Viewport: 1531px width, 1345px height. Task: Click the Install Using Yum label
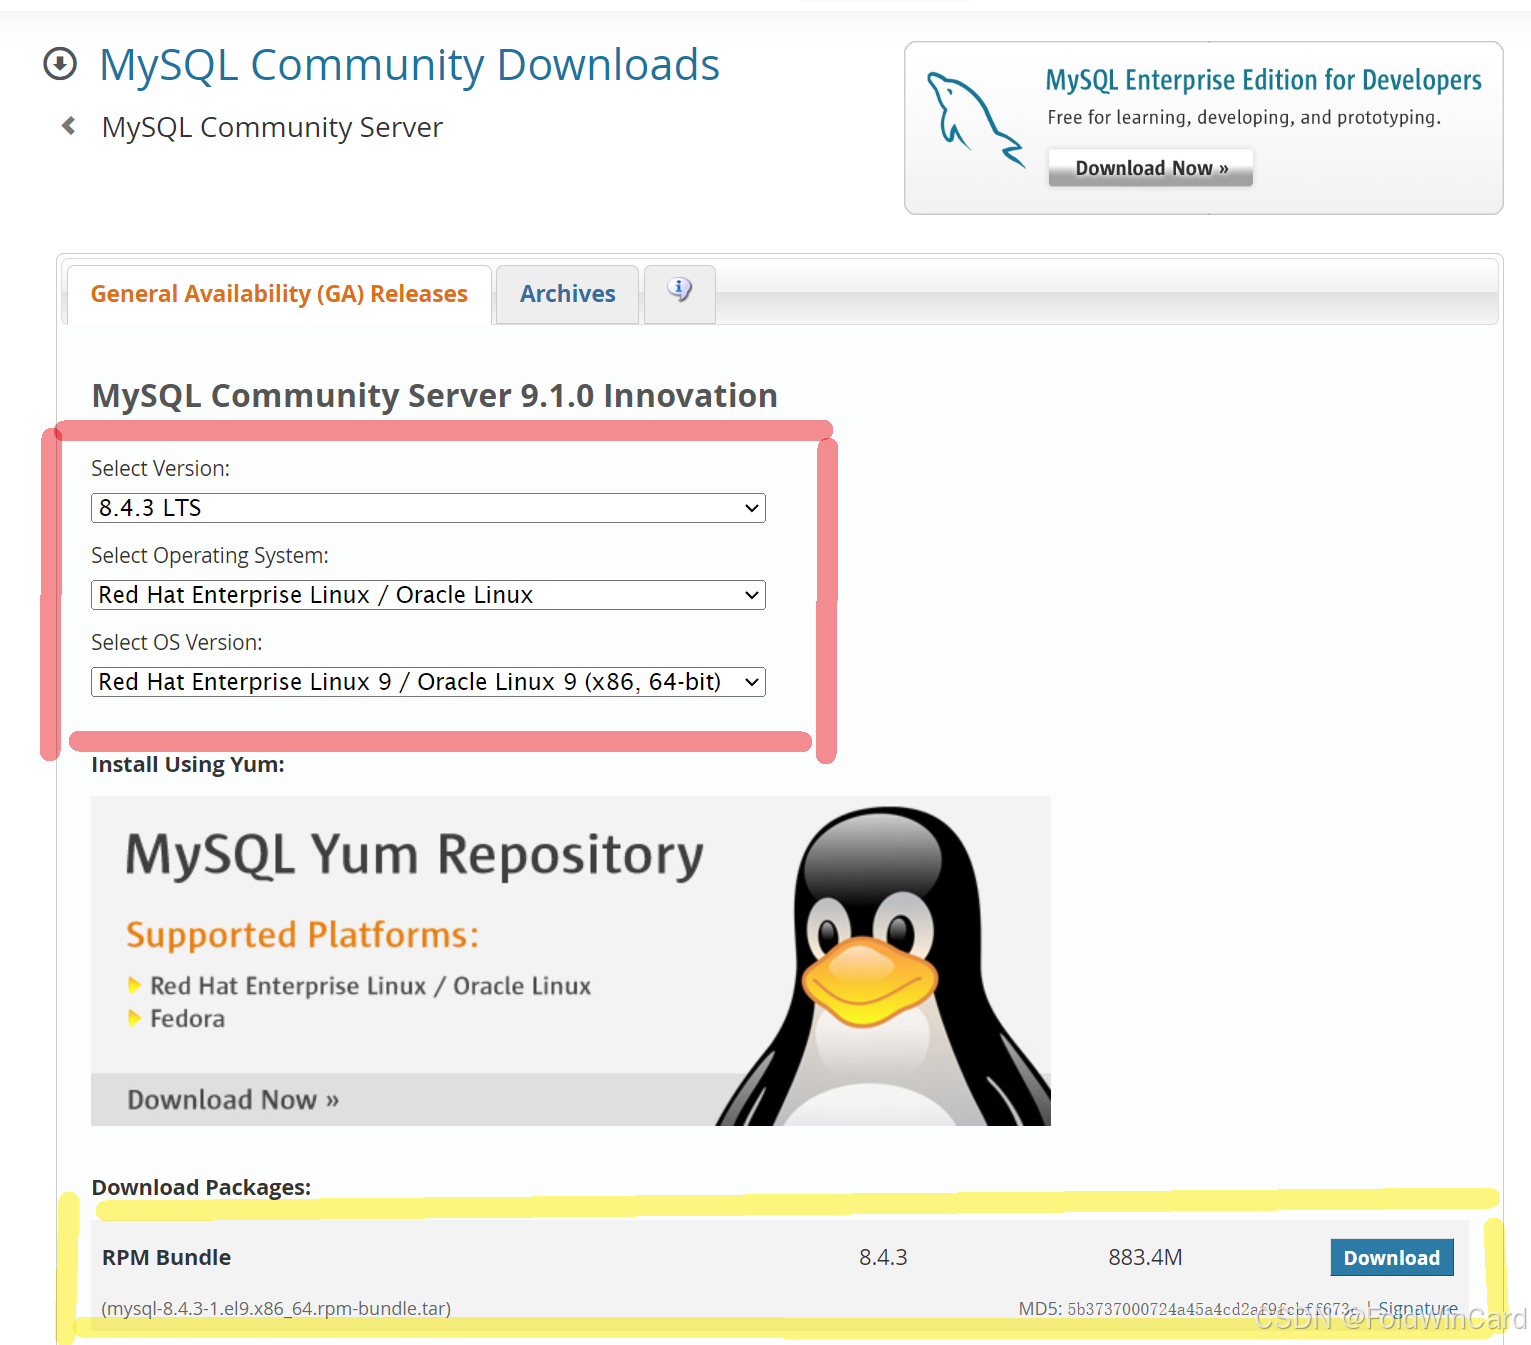click(188, 765)
